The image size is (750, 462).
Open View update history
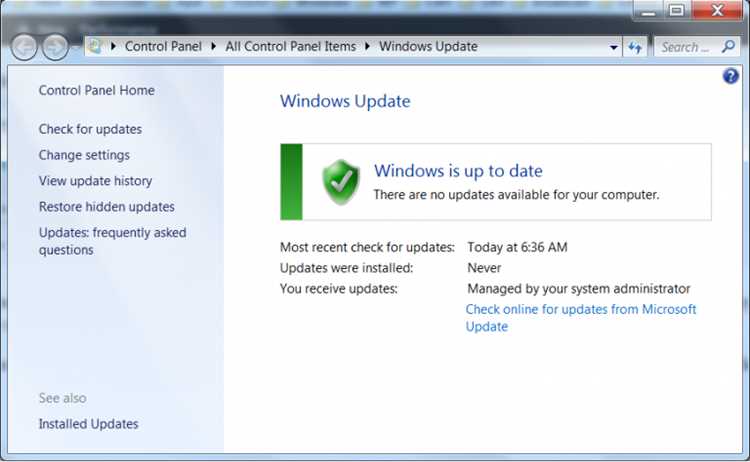pyautogui.click(x=95, y=181)
